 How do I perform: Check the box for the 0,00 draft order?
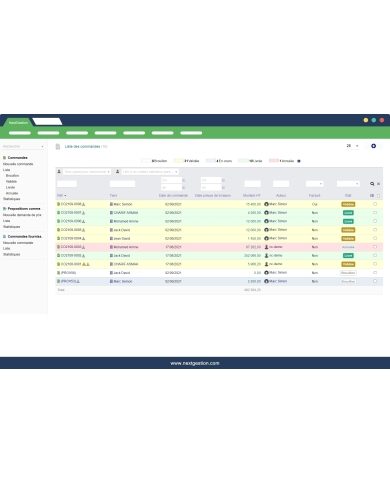click(x=375, y=273)
